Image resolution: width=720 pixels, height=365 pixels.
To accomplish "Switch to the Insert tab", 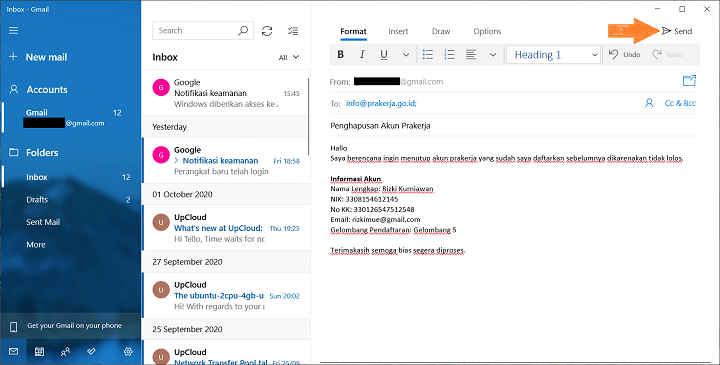I will pos(398,31).
